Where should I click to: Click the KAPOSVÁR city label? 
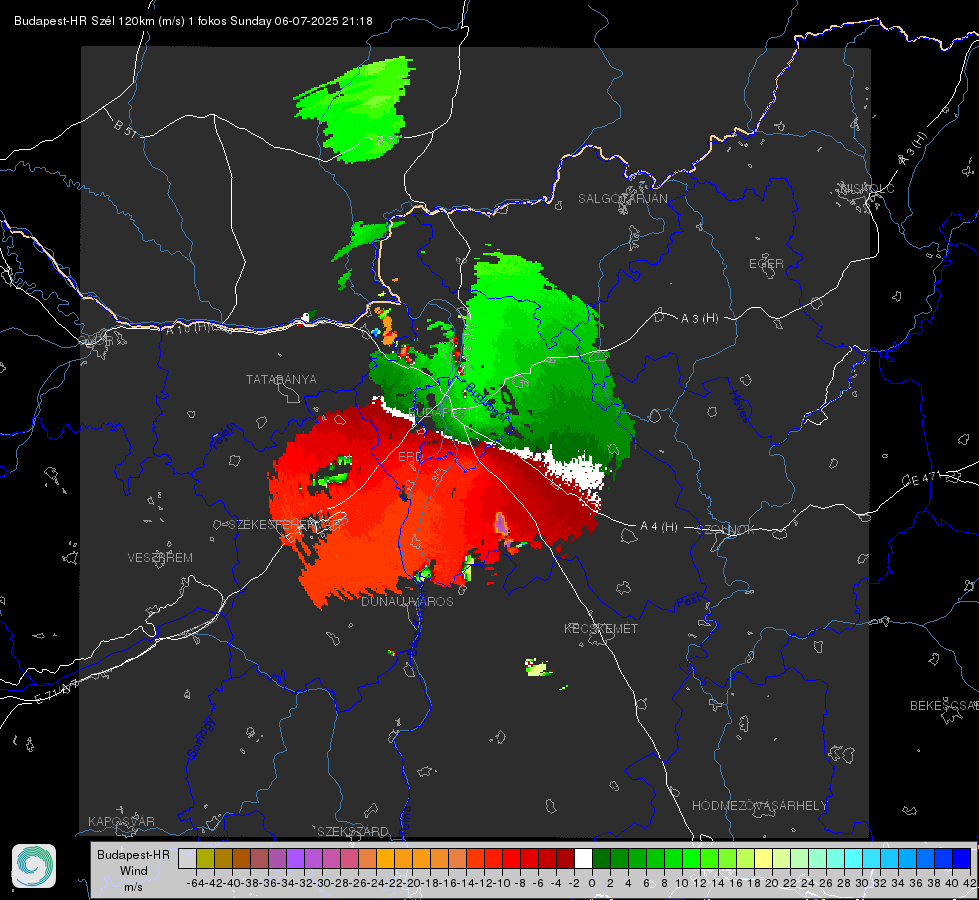[x=121, y=821]
